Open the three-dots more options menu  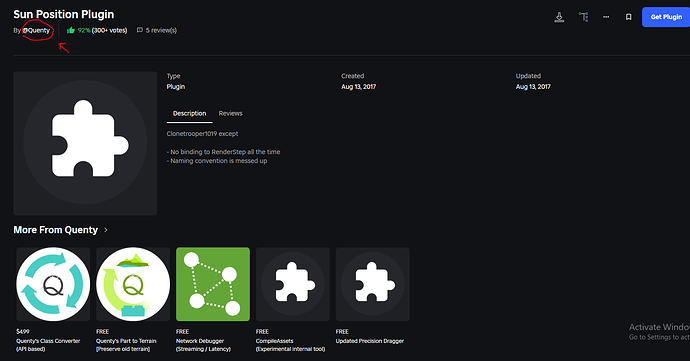[606, 17]
